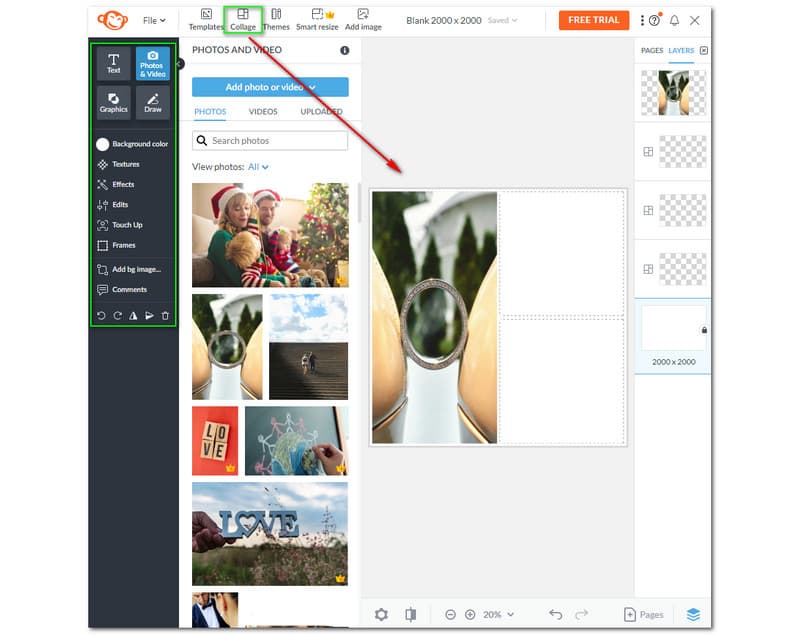Screen dimensions: 800x635
Task: Switch to the LAYERS tab
Action: (681, 50)
